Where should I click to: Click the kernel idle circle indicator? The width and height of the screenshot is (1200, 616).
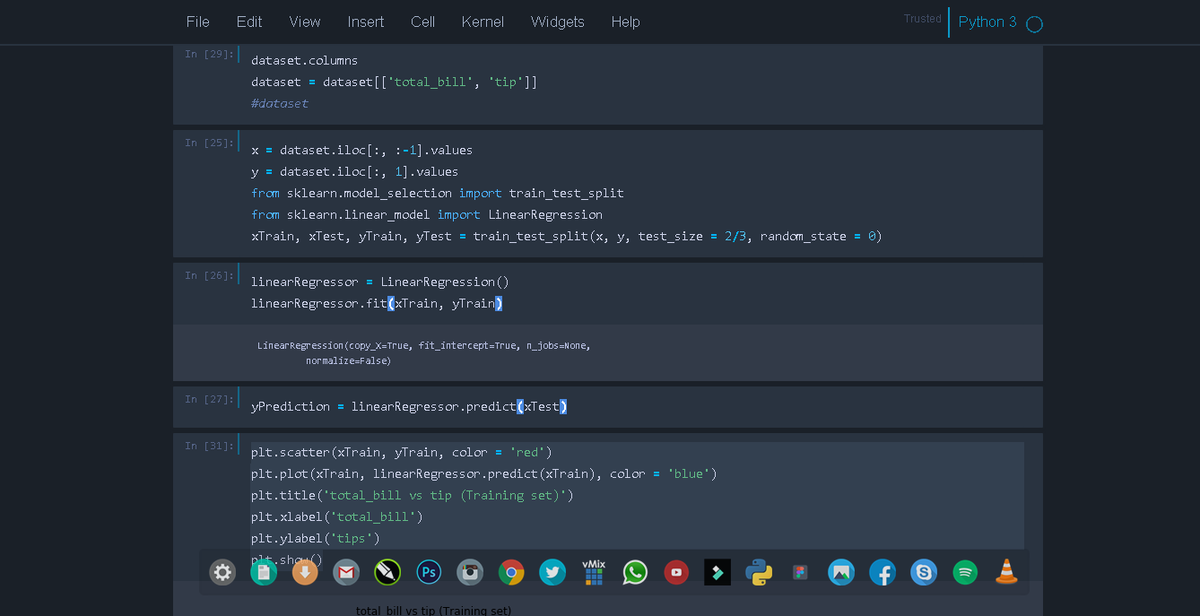1035,24
